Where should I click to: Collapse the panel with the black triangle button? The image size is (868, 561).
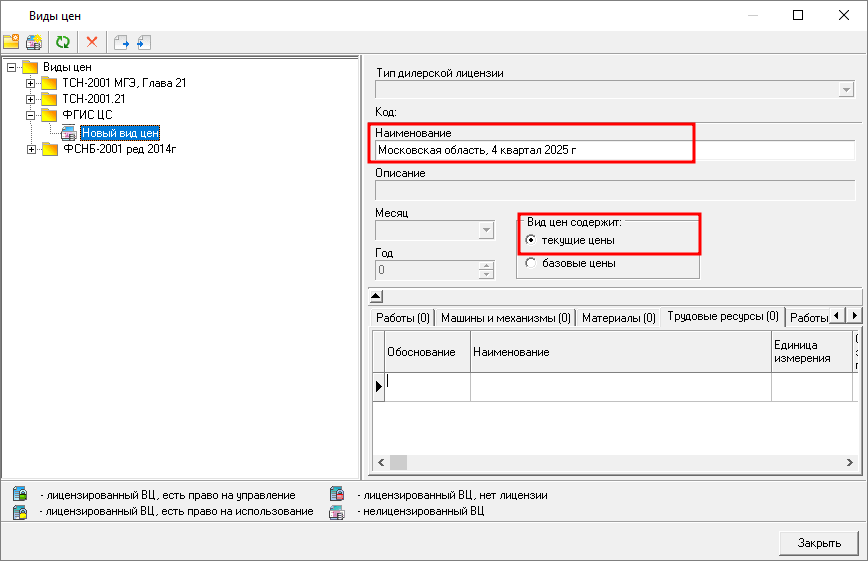click(376, 295)
